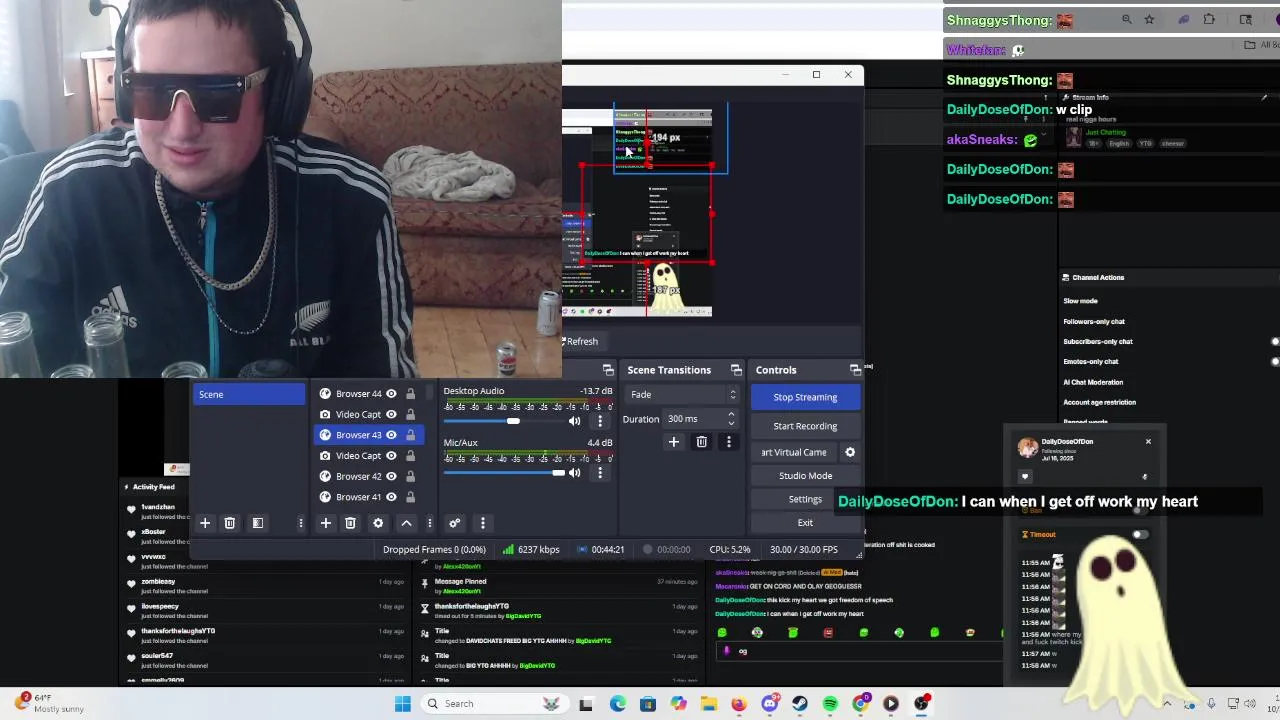Viewport: 1280px width, 720px height.
Task: Move selected source up arrow
Action: pyautogui.click(x=406, y=523)
